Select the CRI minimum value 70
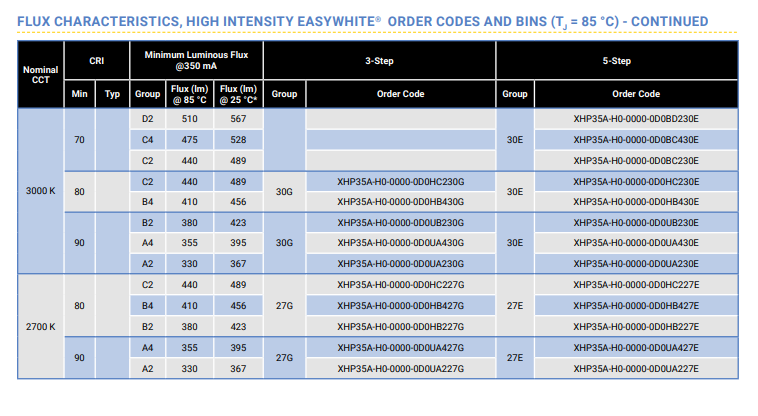This screenshot has width=758, height=416. point(79,140)
